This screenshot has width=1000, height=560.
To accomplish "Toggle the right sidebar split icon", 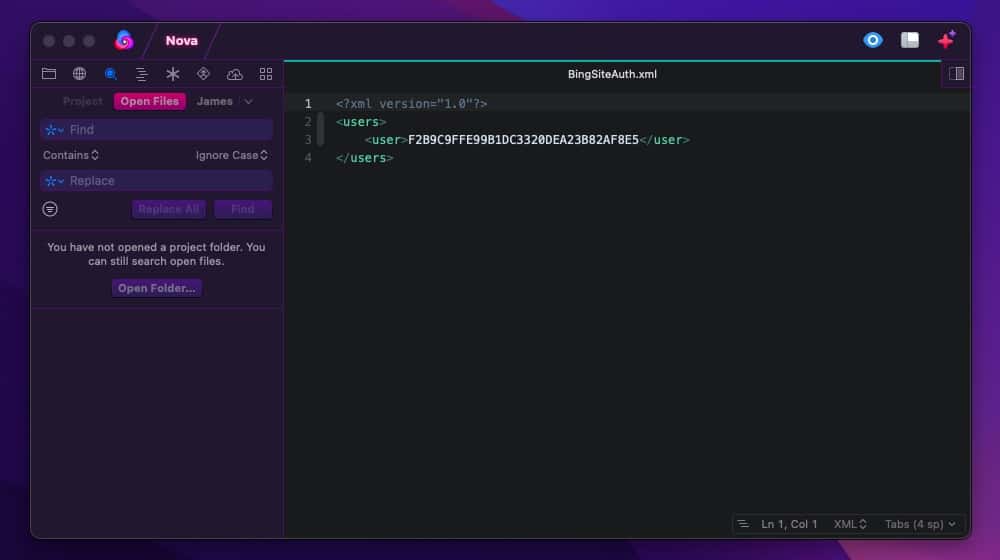I will 957,74.
